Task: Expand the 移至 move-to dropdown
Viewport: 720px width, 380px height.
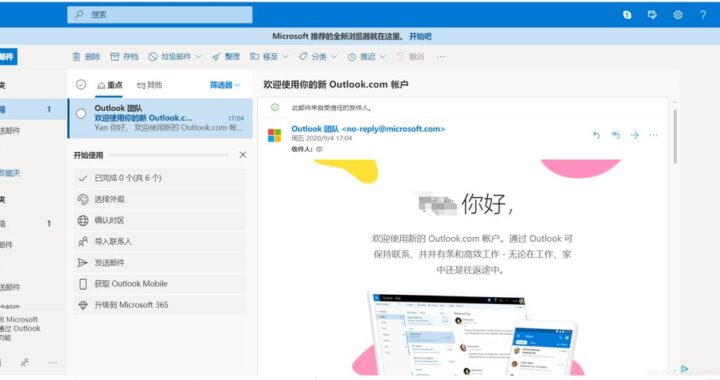Action: (285, 56)
